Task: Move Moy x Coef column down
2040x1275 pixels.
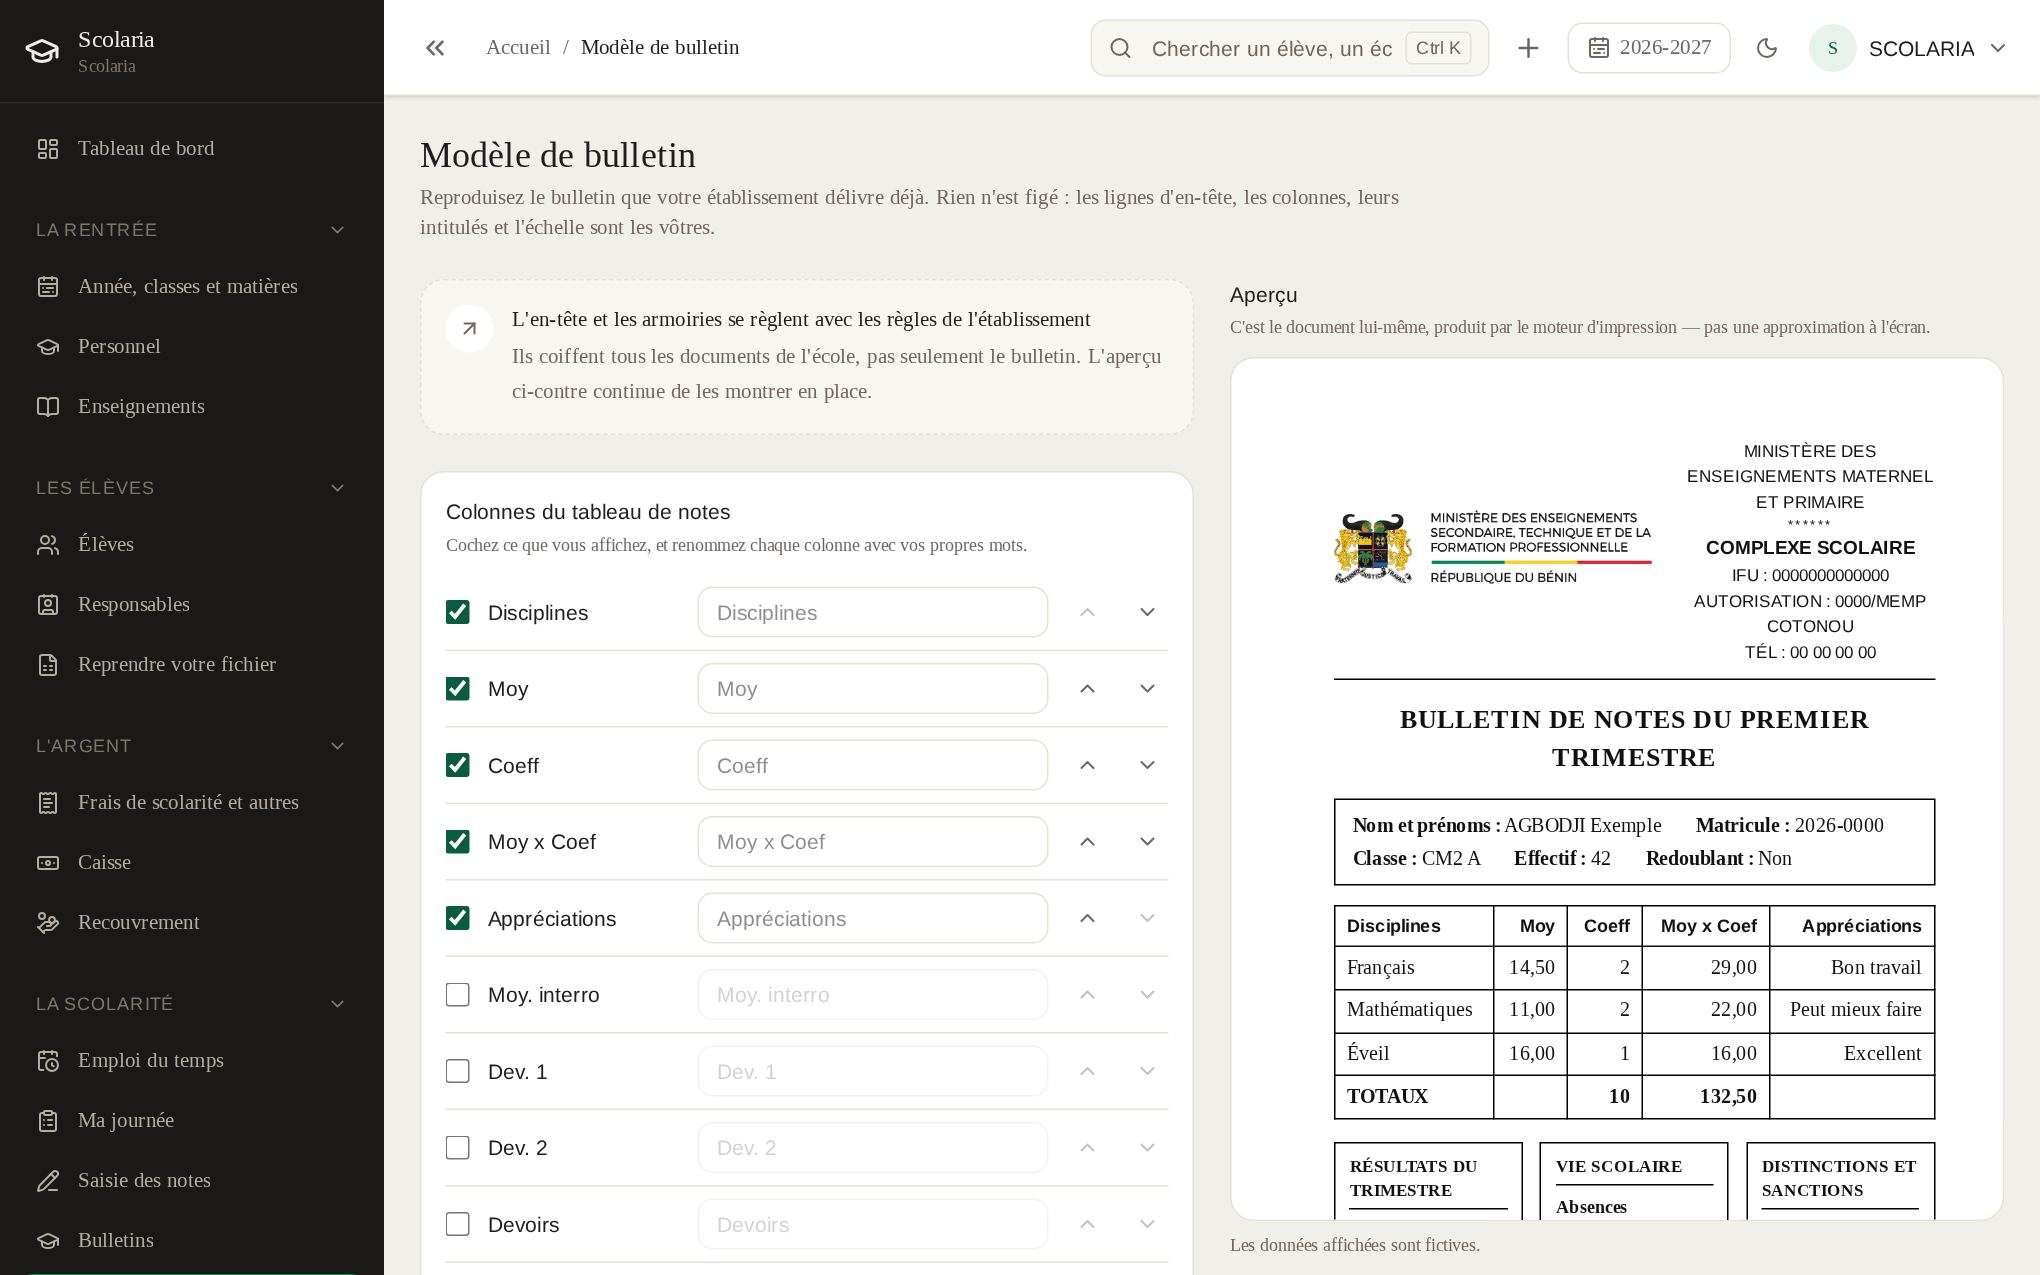Action: pos(1147,842)
